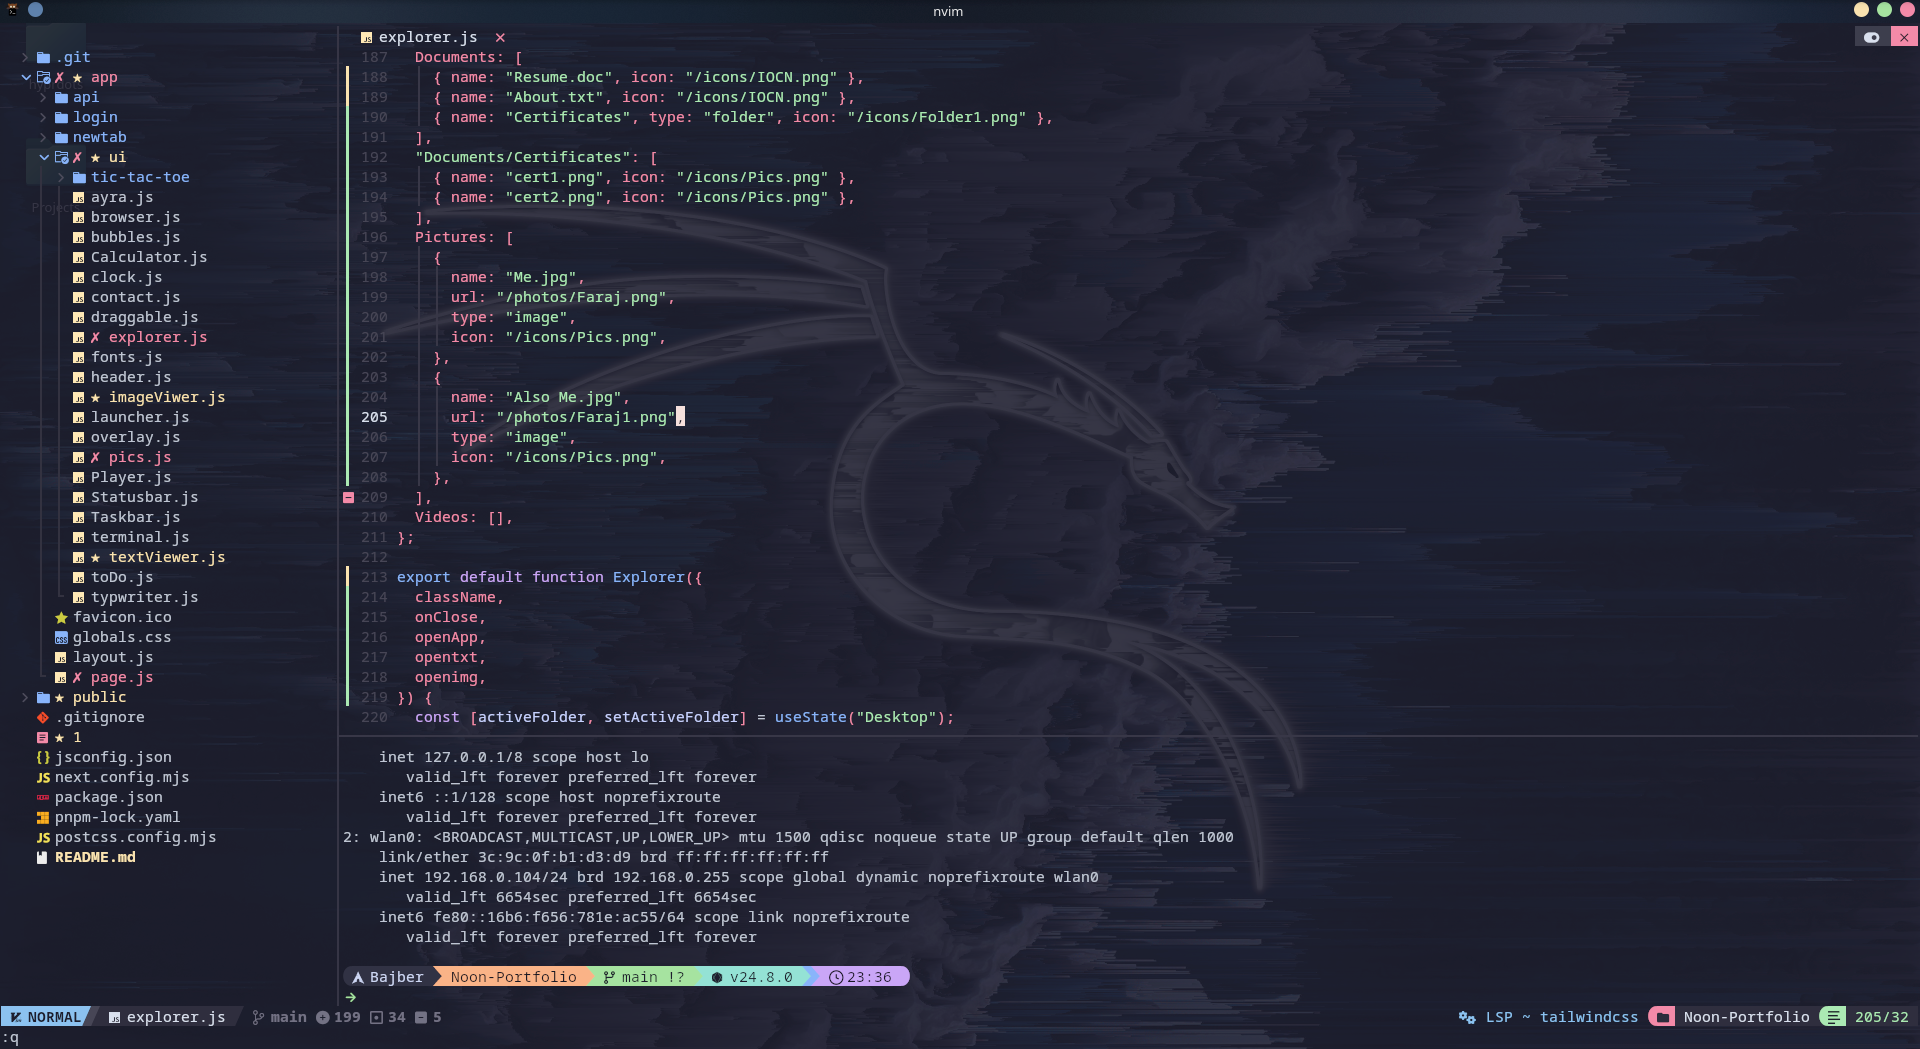The width and height of the screenshot is (1920, 1049).
Task: Close the explorer.js buffer tab
Action: tap(500, 38)
